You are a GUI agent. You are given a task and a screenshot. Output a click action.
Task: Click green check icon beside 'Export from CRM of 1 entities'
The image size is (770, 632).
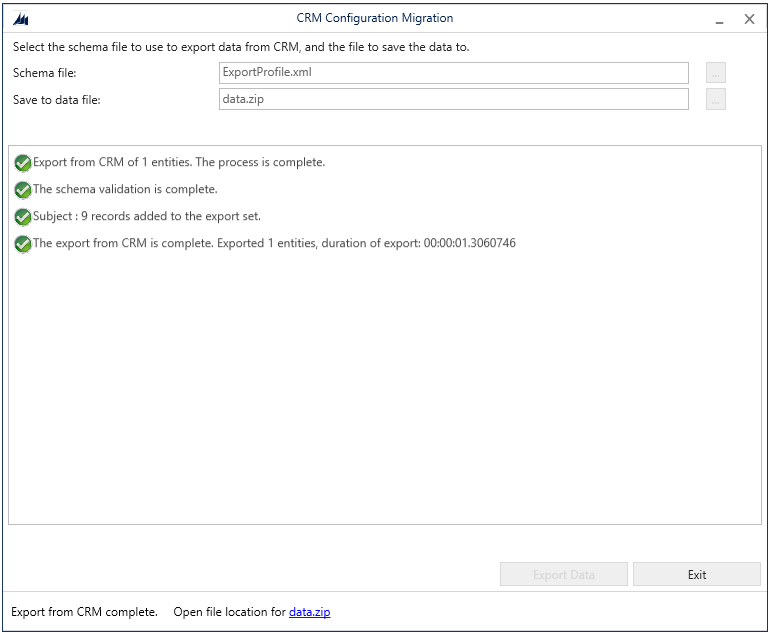(23, 163)
